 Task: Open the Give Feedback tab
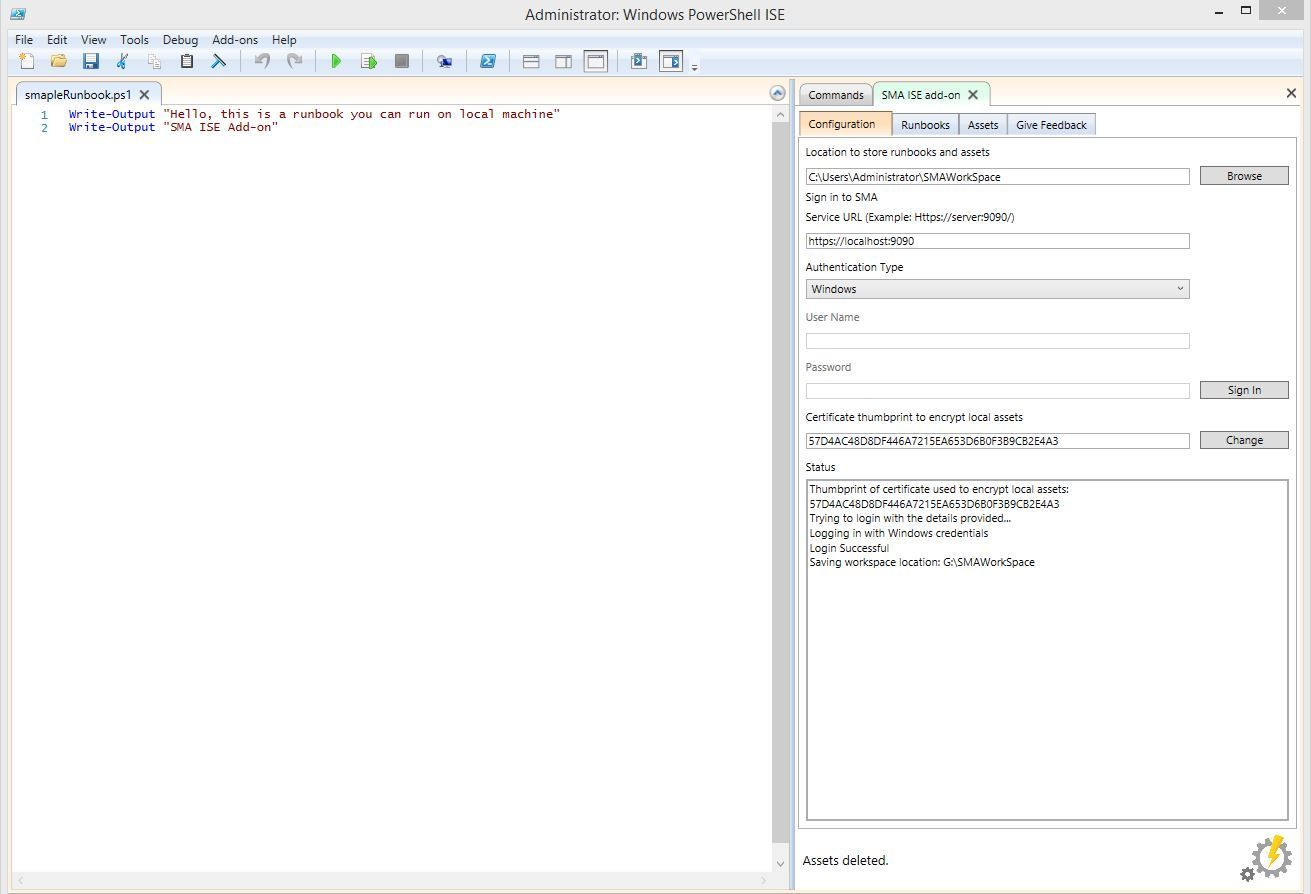pyautogui.click(x=1050, y=124)
